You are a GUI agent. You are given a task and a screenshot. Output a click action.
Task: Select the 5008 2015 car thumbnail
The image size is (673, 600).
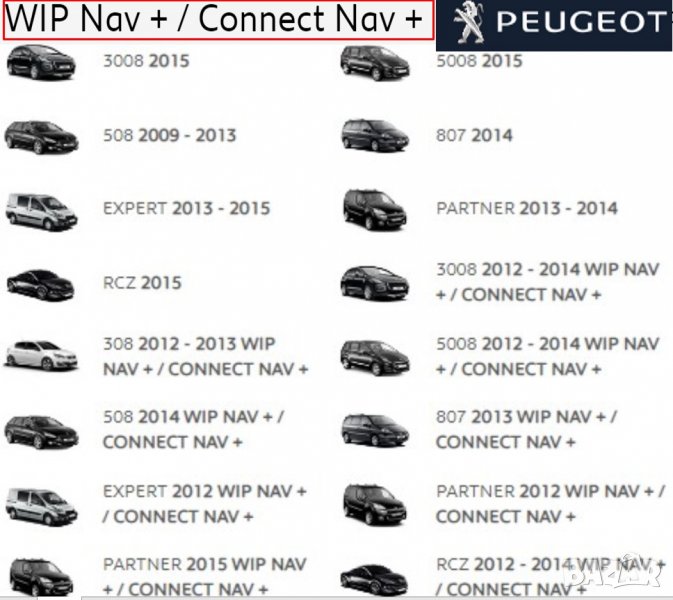click(x=375, y=63)
